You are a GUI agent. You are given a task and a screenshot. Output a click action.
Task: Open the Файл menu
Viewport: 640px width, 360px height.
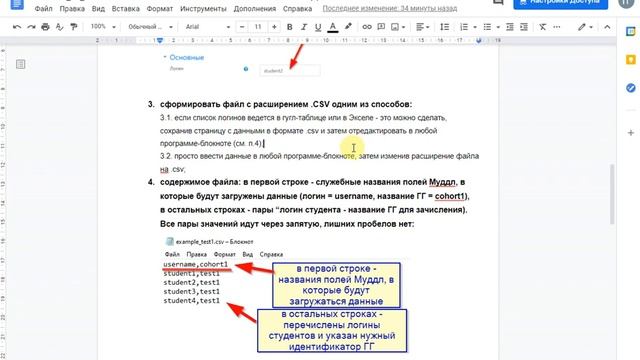[x=44, y=9]
